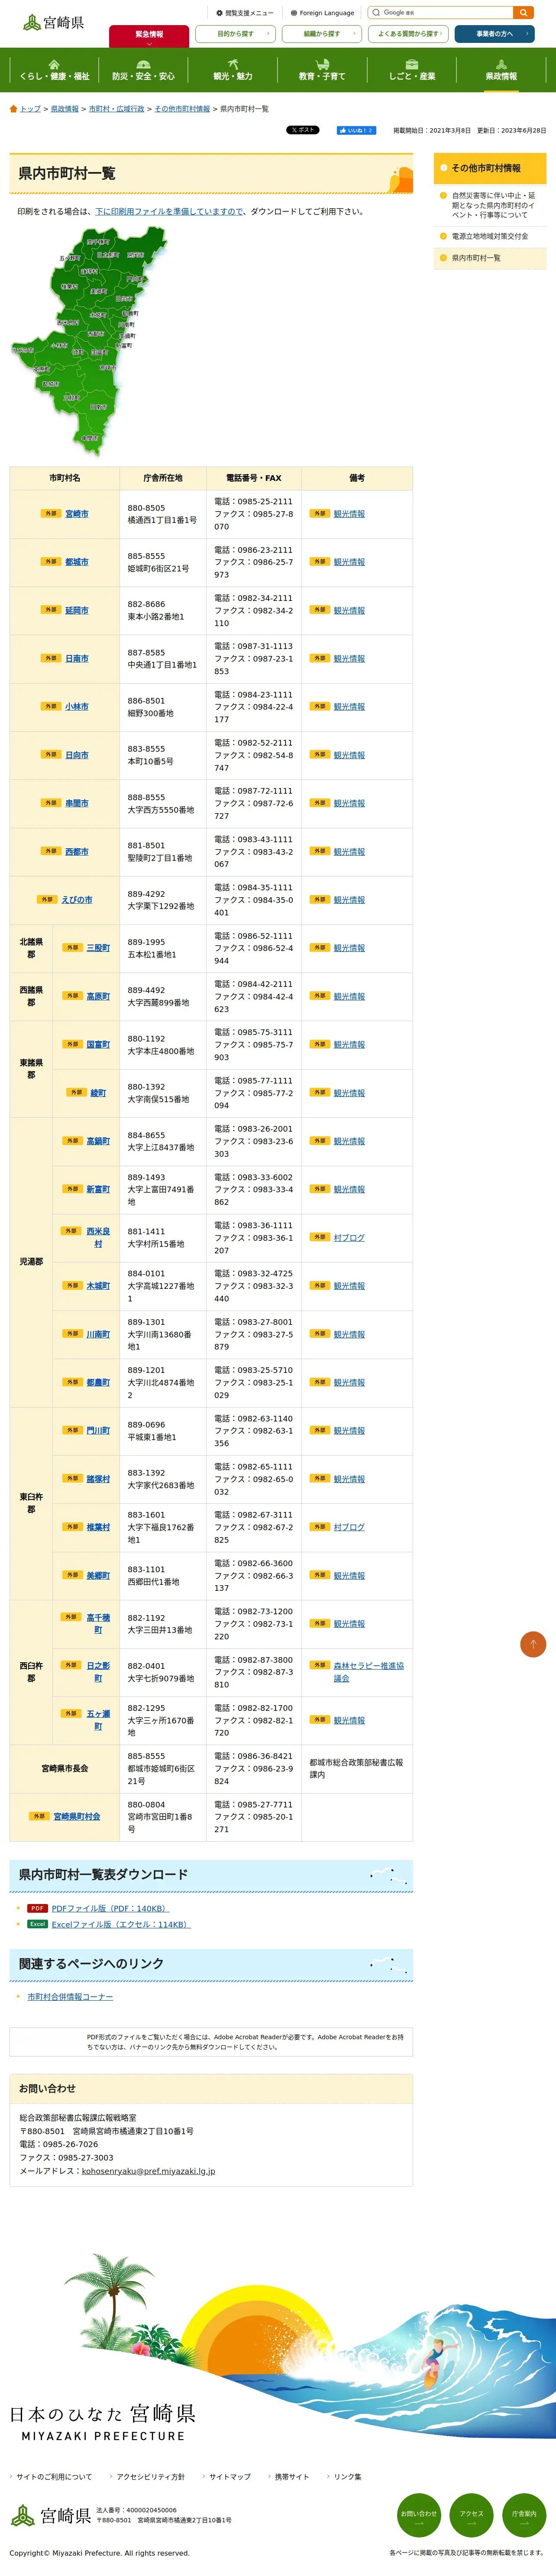Image resolution: width=556 pixels, height=2576 pixels.
Task: Click the kohosenryaku email address link
Action: tap(148, 2171)
